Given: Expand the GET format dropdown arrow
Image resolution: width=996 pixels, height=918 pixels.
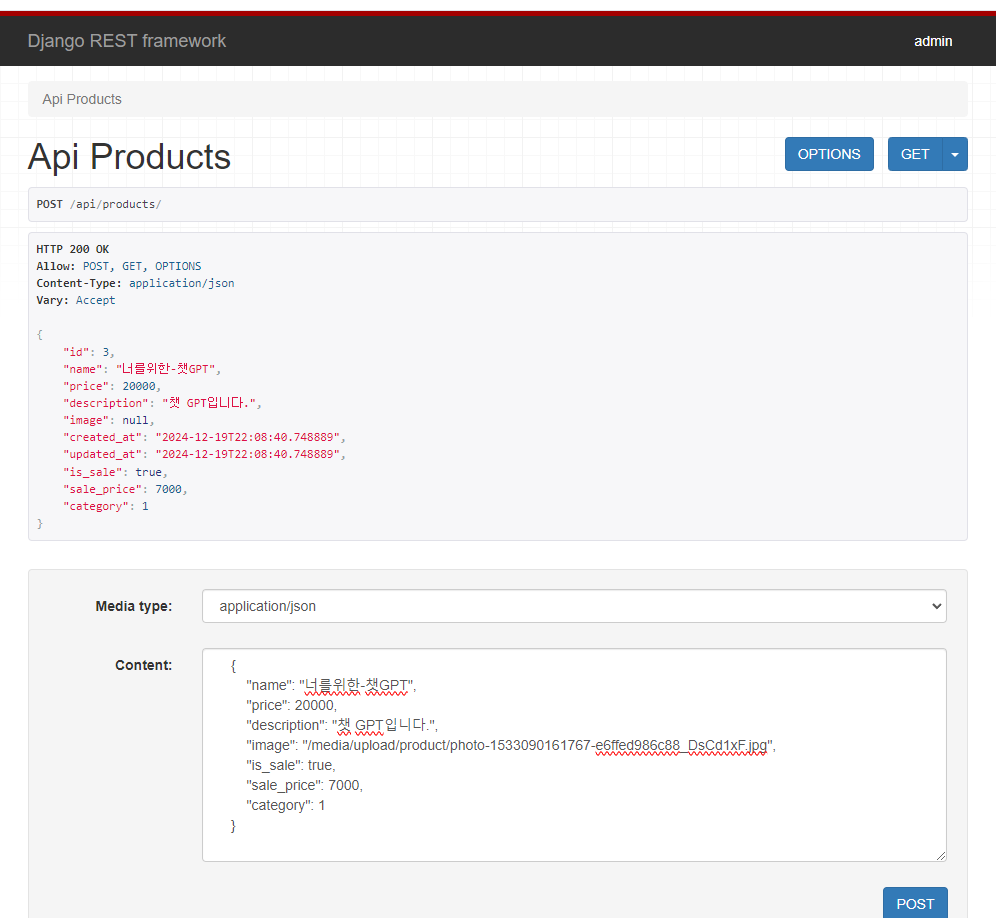Looking at the screenshot, I should [955, 154].
